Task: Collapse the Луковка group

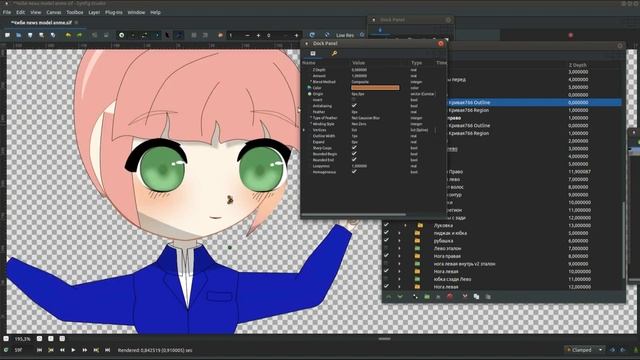Action: point(405,225)
